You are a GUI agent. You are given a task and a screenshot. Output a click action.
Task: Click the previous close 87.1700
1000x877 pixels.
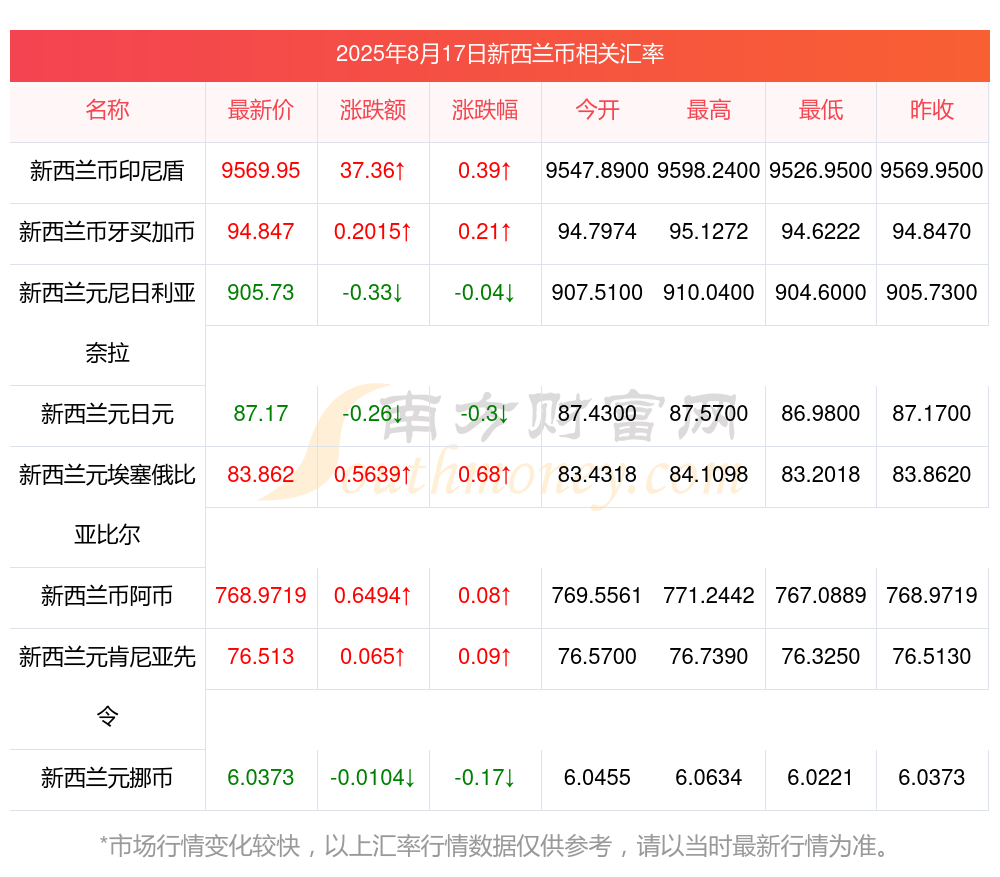tap(932, 413)
